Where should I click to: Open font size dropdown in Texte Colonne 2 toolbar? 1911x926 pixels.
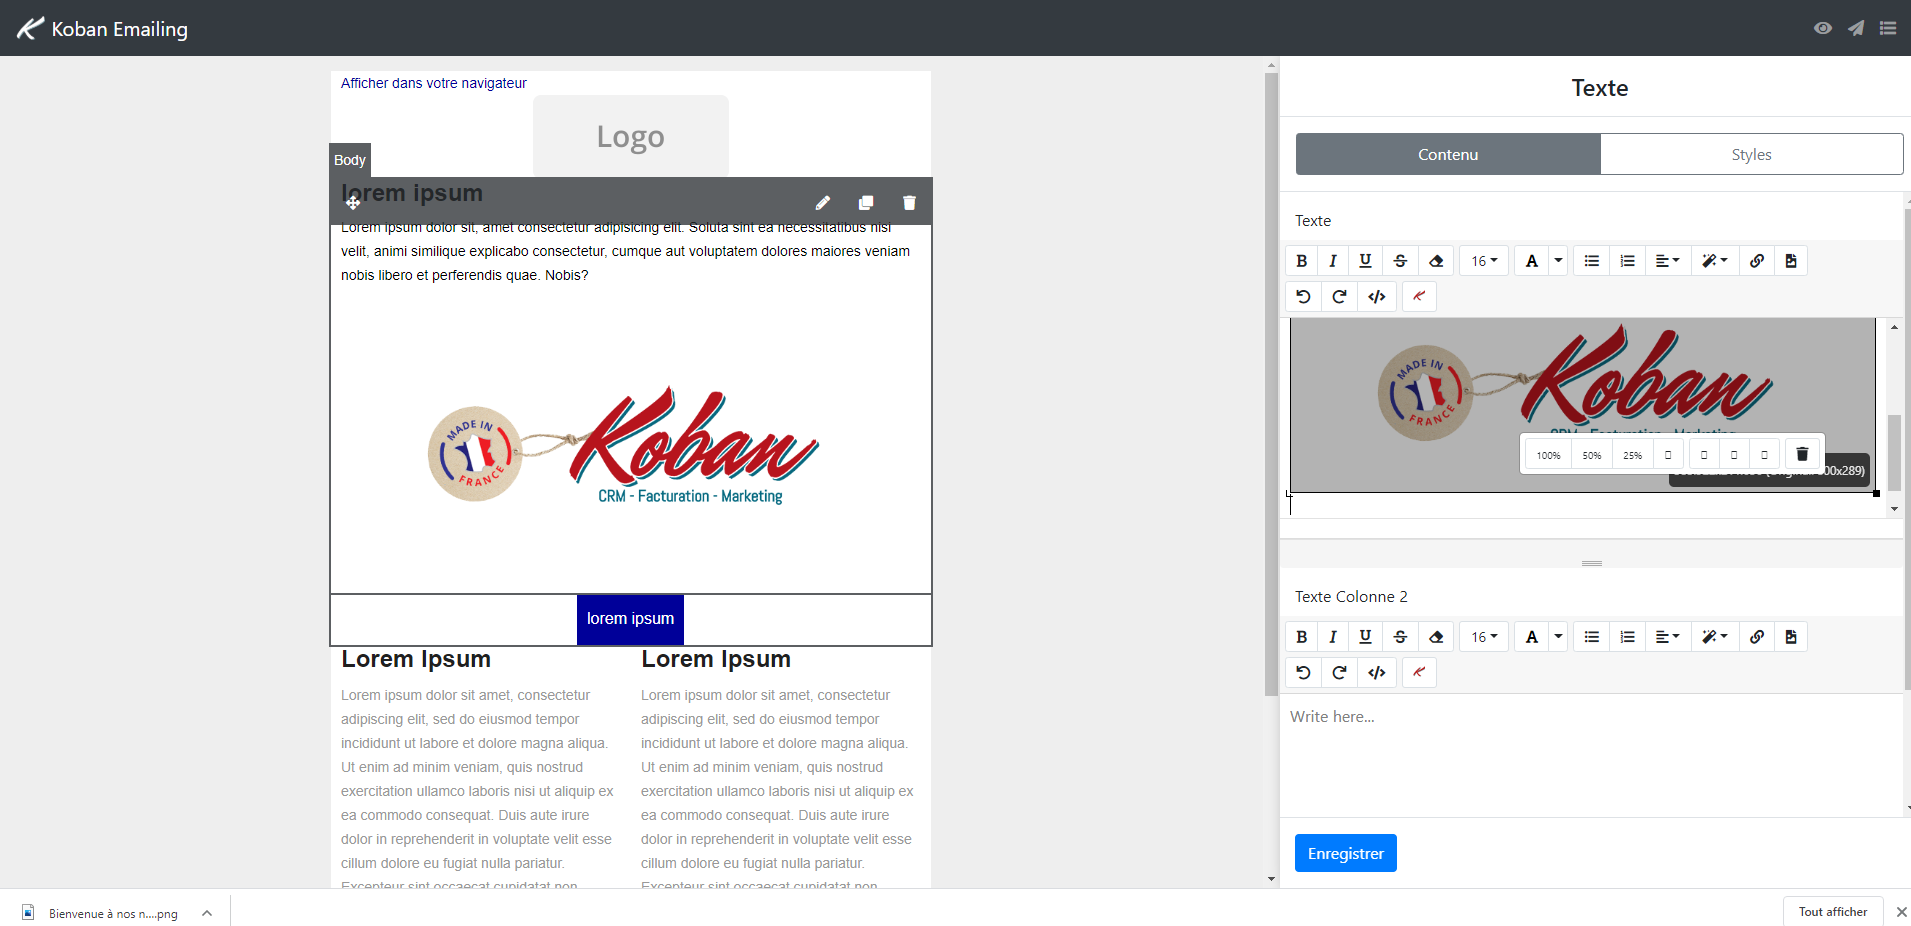[x=1484, y=637]
